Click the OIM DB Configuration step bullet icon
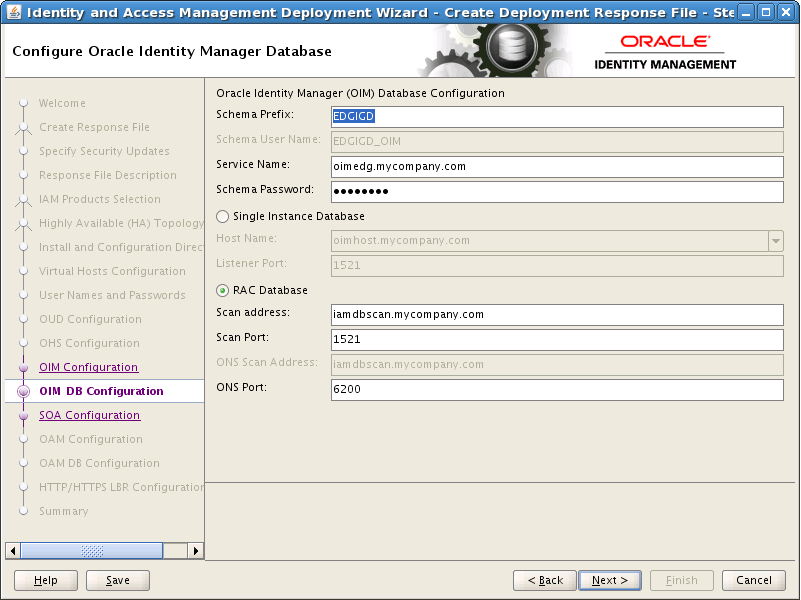 click(x=23, y=392)
